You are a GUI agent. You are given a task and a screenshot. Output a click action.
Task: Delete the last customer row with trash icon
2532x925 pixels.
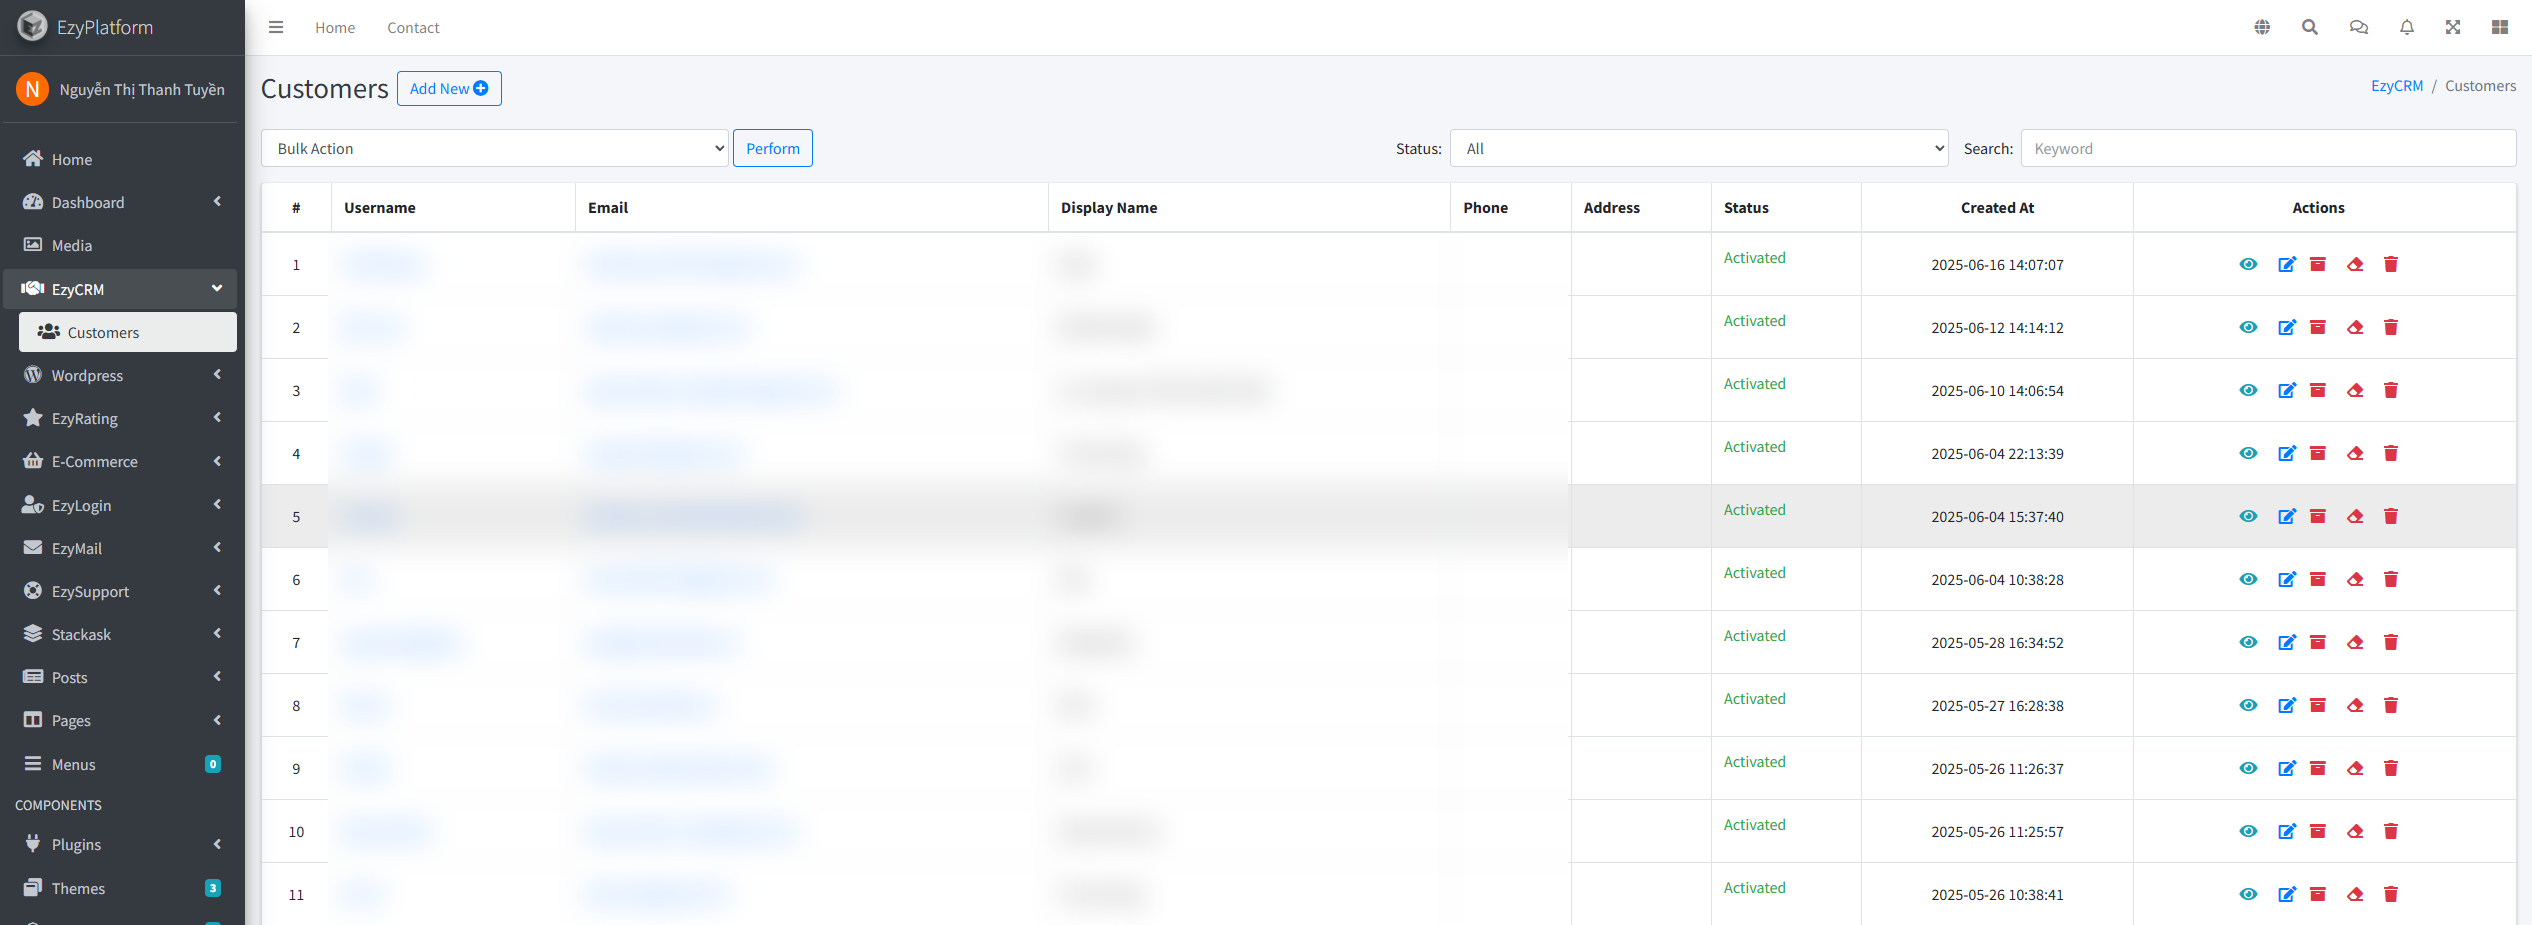pos(2391,894)
